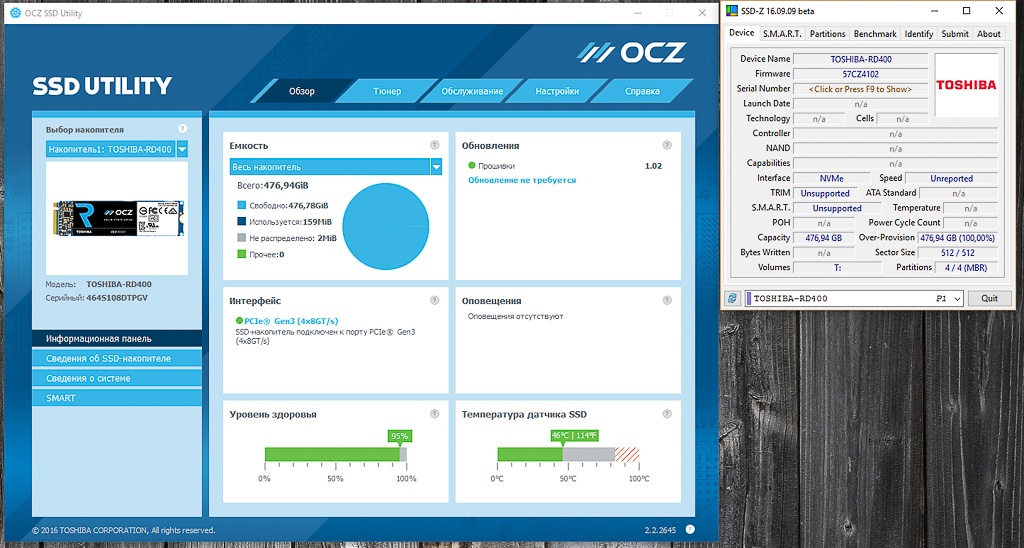Click 95% health indicator label
Image resolution: width=1024 pixels, height=548 pixels.
(x=399, y=436)
